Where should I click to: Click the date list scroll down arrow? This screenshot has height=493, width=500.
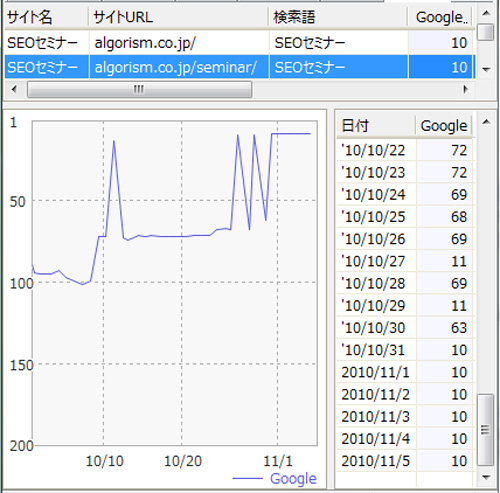(x=486, y=477)
